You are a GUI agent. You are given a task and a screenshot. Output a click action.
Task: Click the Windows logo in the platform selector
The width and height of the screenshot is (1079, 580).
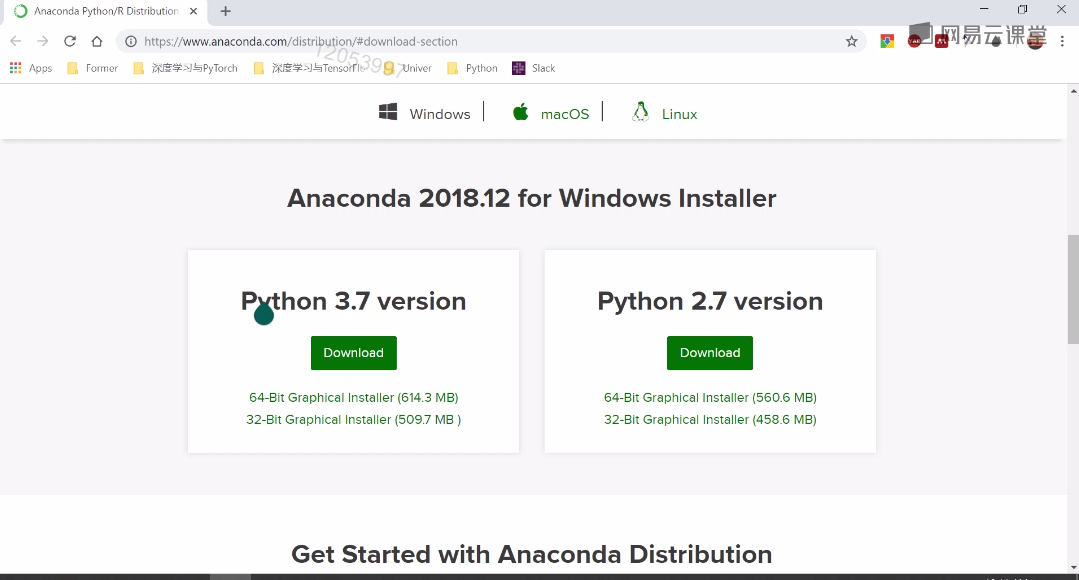point(387,112)
